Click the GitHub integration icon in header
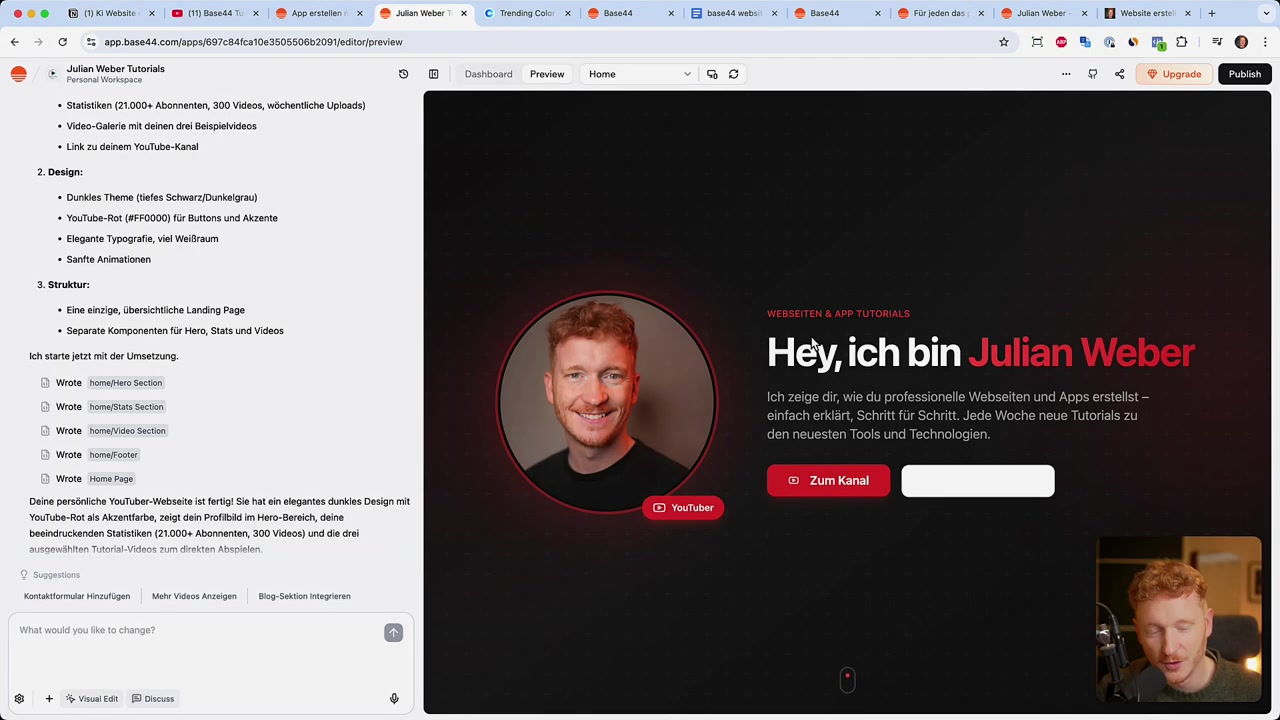The height and width of the screenshot is (720, 1280). point(1092,74)
